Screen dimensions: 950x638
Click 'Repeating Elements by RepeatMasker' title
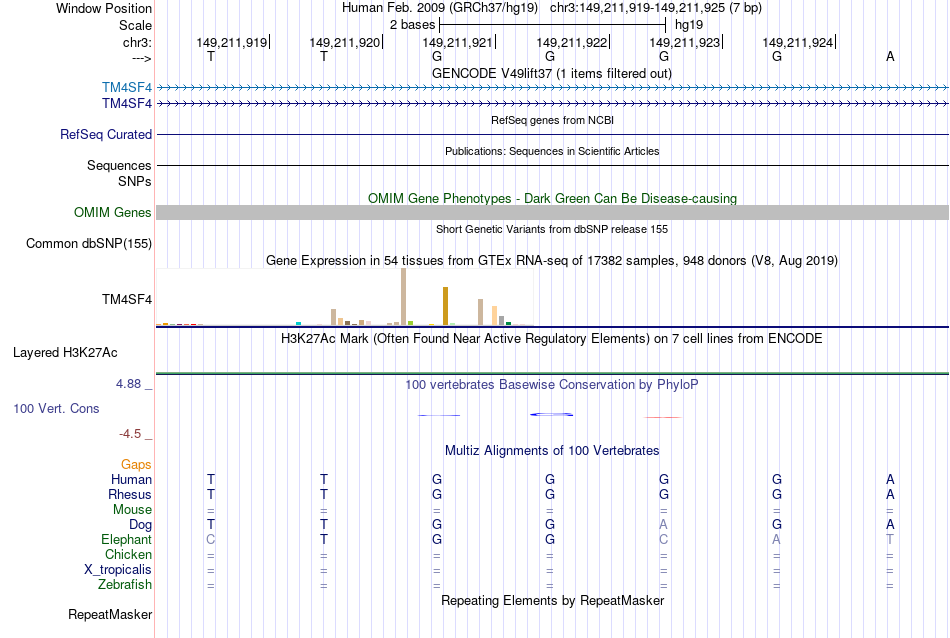[552, 600]
